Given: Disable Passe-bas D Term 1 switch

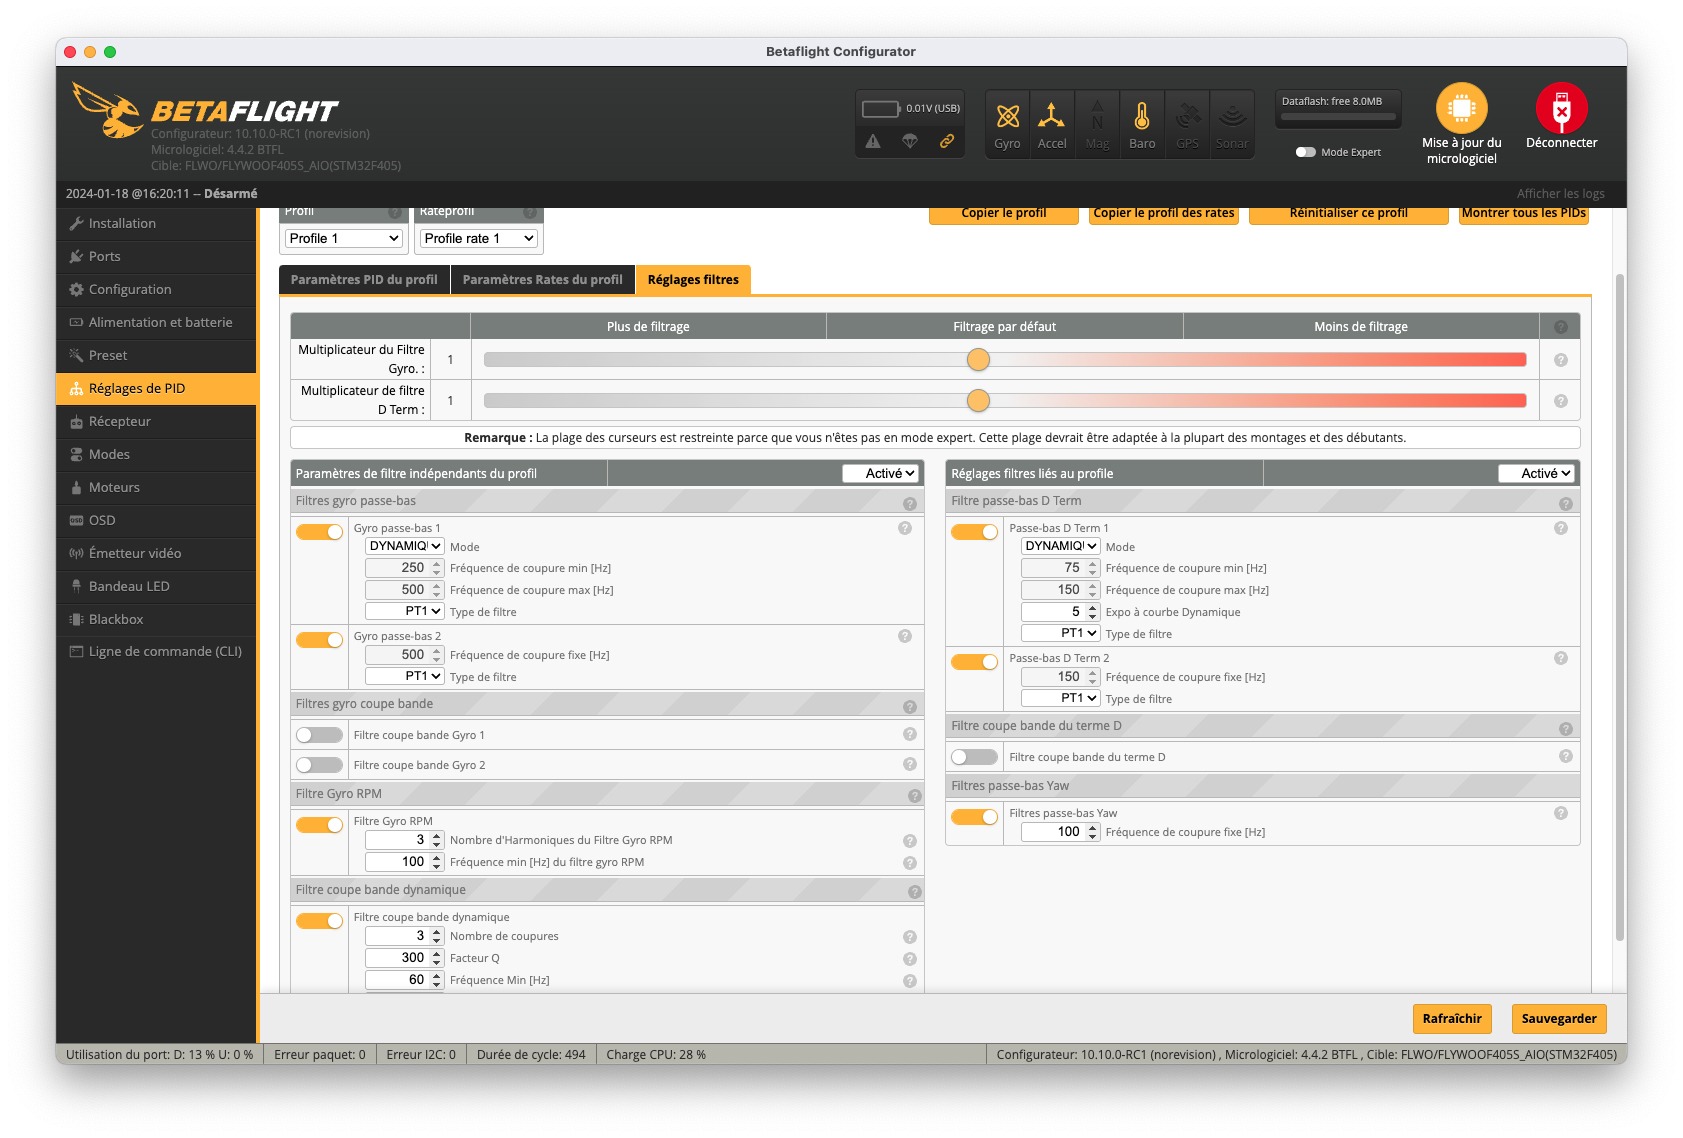Looking at the screenshot, I should tap(974, 532).
